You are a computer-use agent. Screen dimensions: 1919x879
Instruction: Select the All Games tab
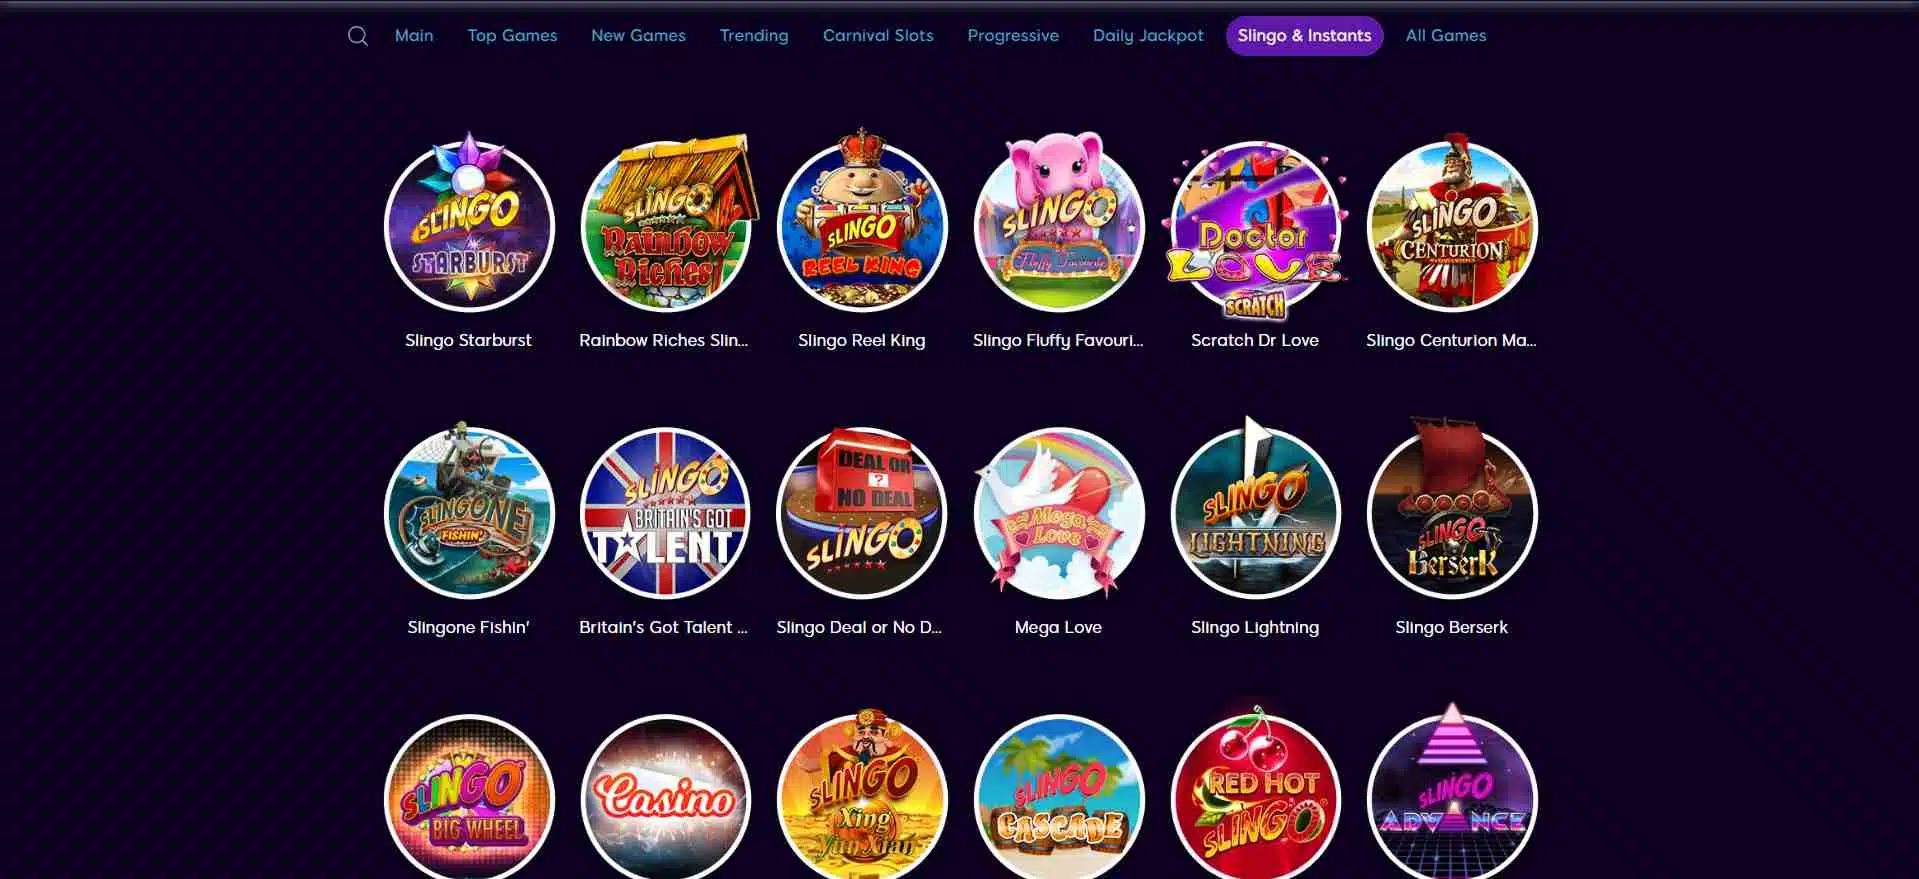[1446, 36]
